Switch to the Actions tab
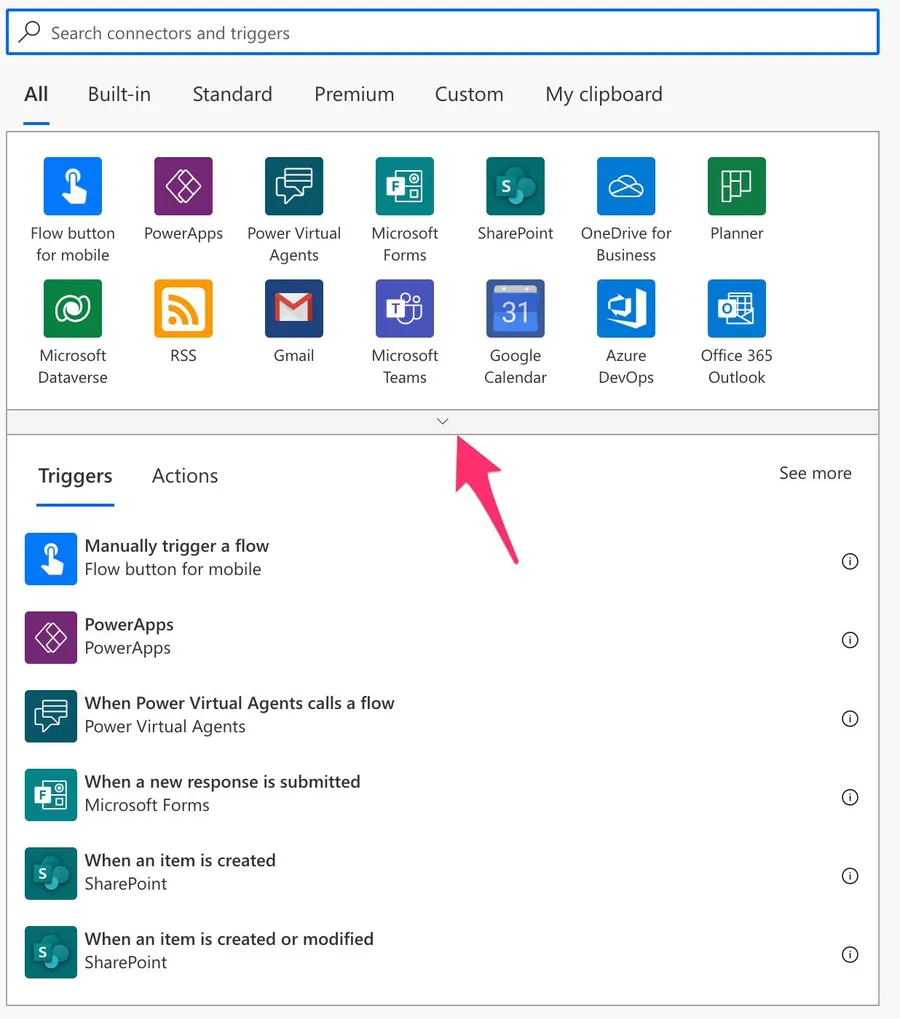 (x=185, y=476)
